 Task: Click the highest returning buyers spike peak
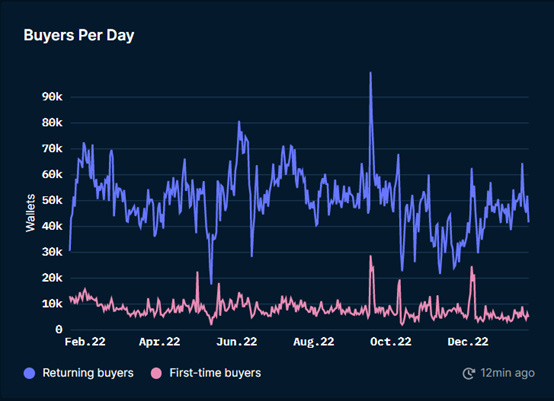tap(370, 73)
